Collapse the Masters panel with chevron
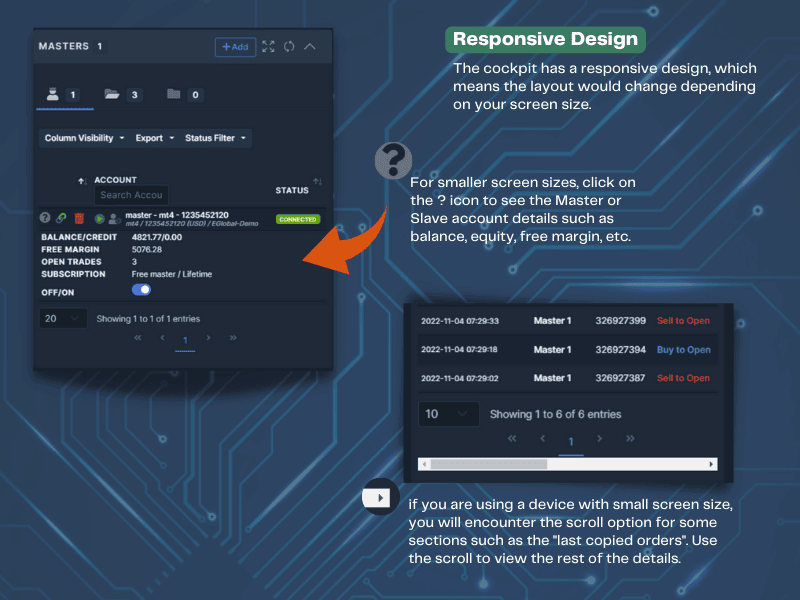Image resolution: width=800 pixels, height=600 pixels. pyautogui.click(x=310, y=46)
